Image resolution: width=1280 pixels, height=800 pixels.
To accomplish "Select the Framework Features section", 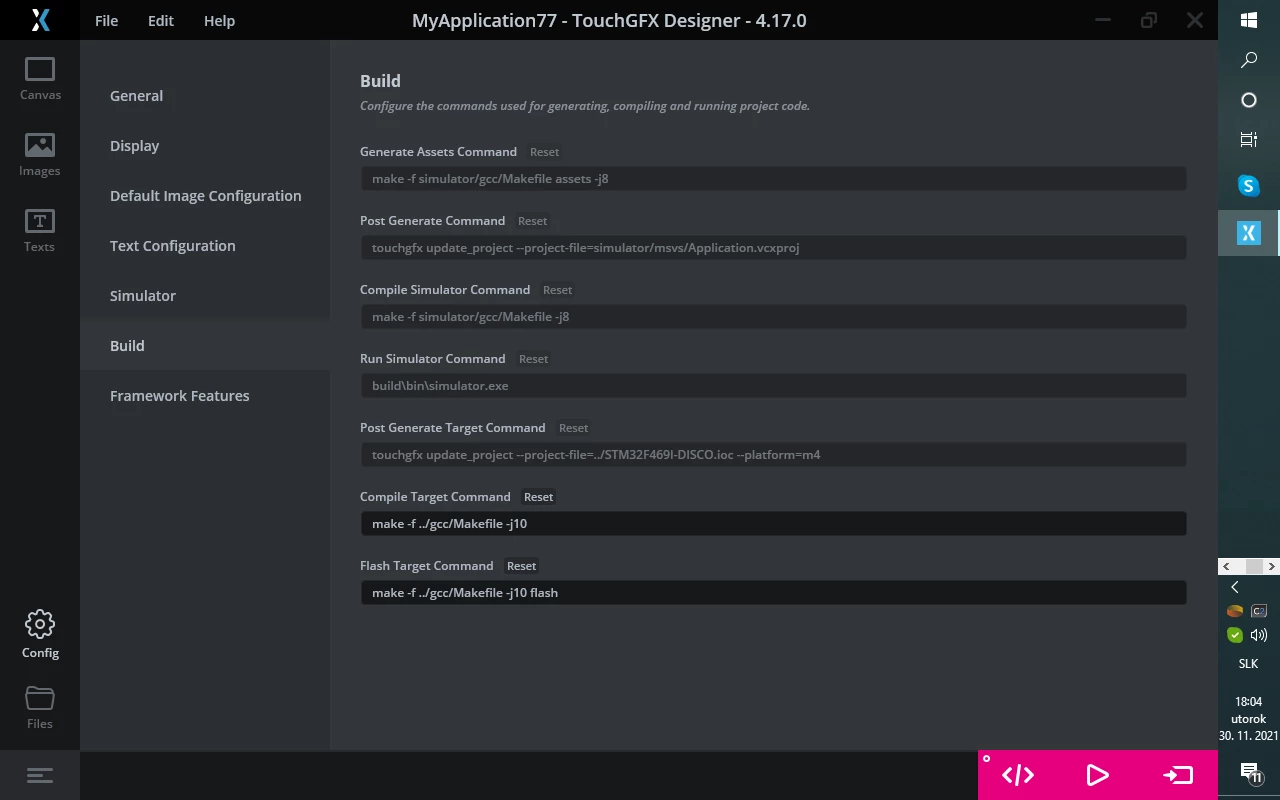I will coord(205,396).
